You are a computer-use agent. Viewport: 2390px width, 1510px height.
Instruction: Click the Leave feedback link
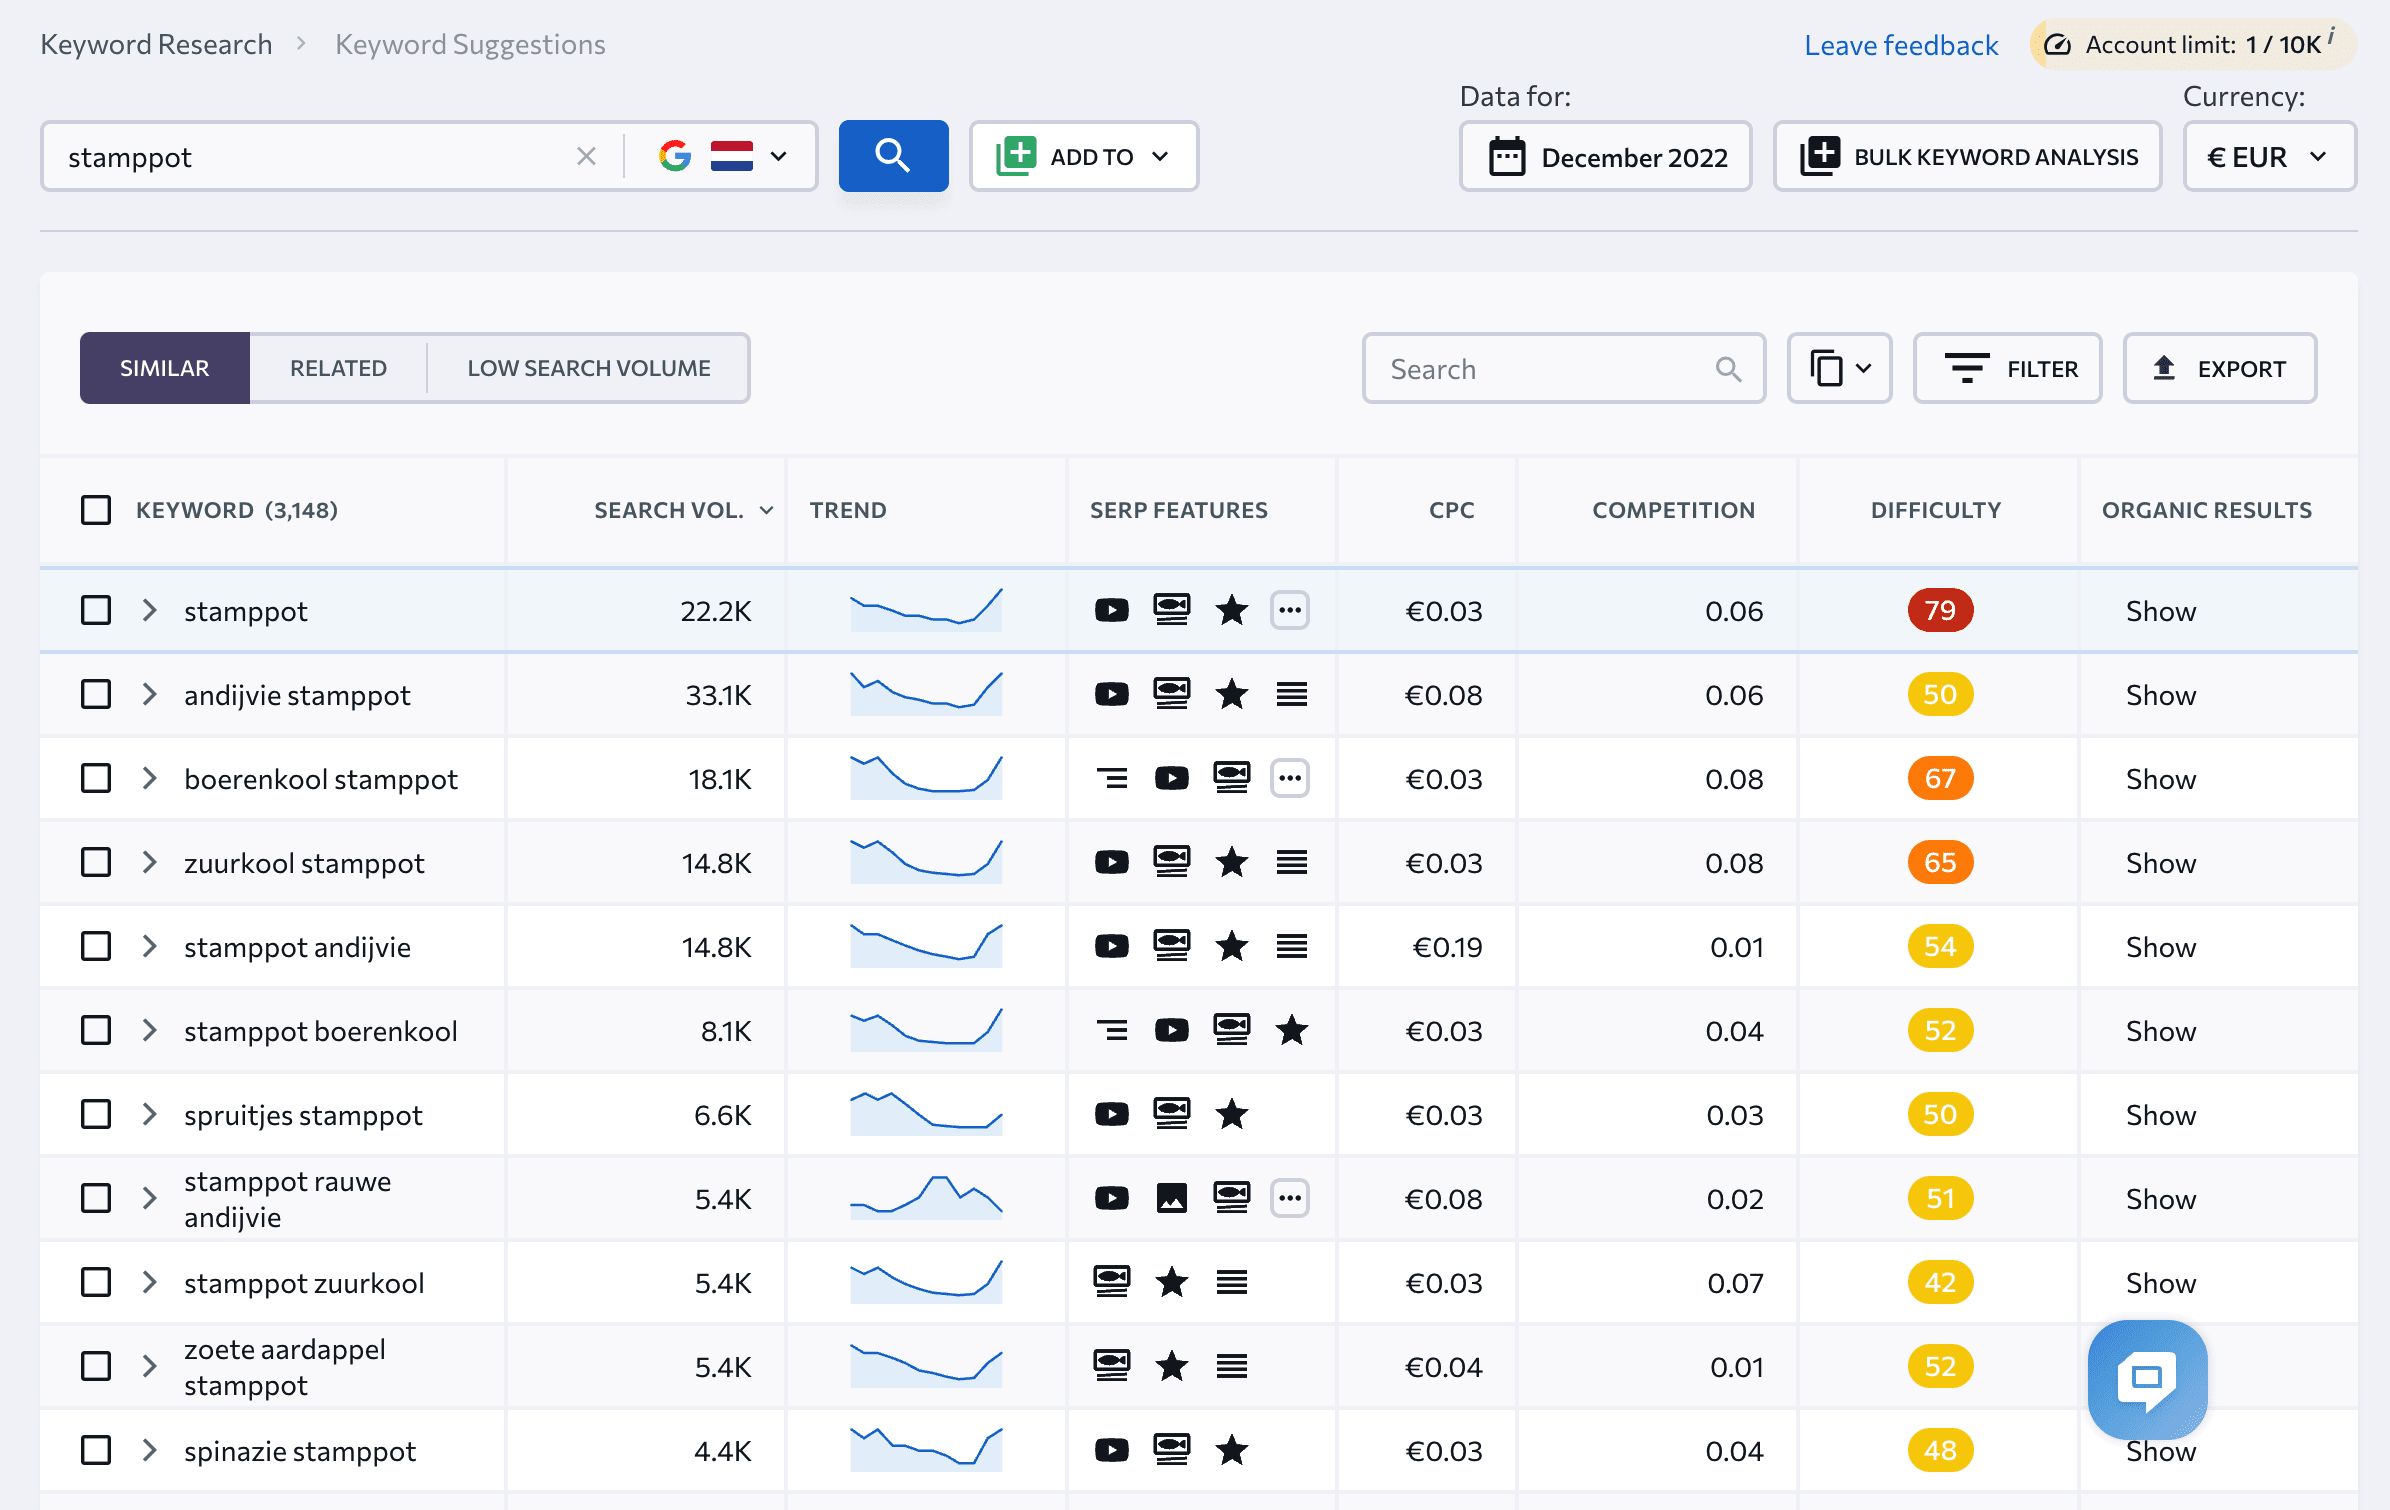(1901, 43)
